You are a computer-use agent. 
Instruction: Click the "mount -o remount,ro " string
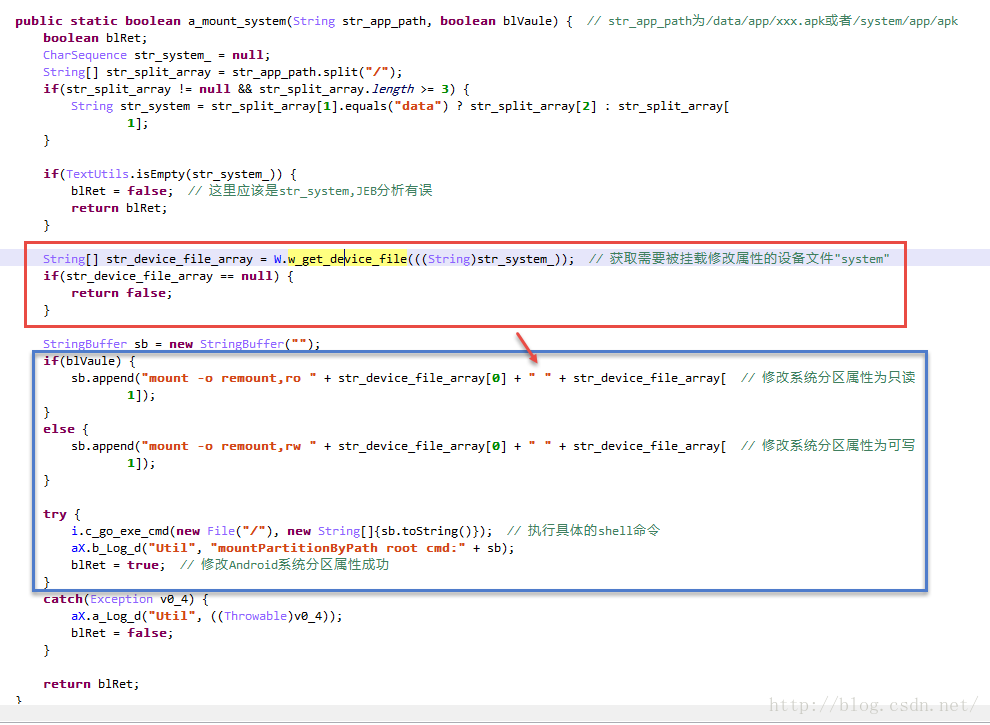pos(229,378)
